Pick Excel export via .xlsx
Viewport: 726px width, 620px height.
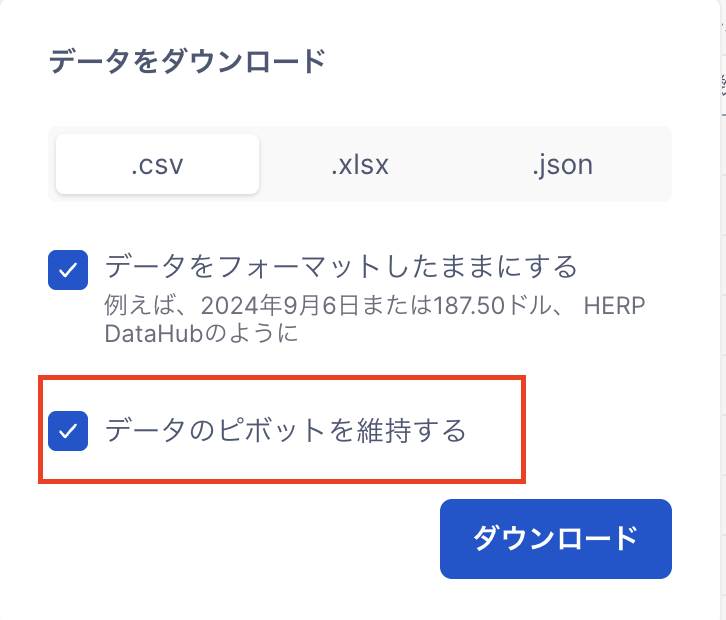pyautogui.click(x=360, y=164)
